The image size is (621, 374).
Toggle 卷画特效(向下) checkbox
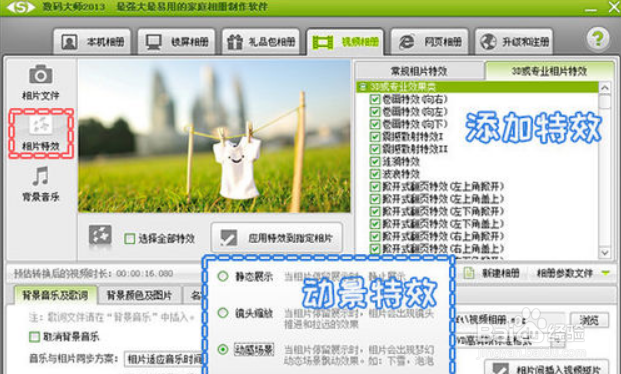[375, 124]
